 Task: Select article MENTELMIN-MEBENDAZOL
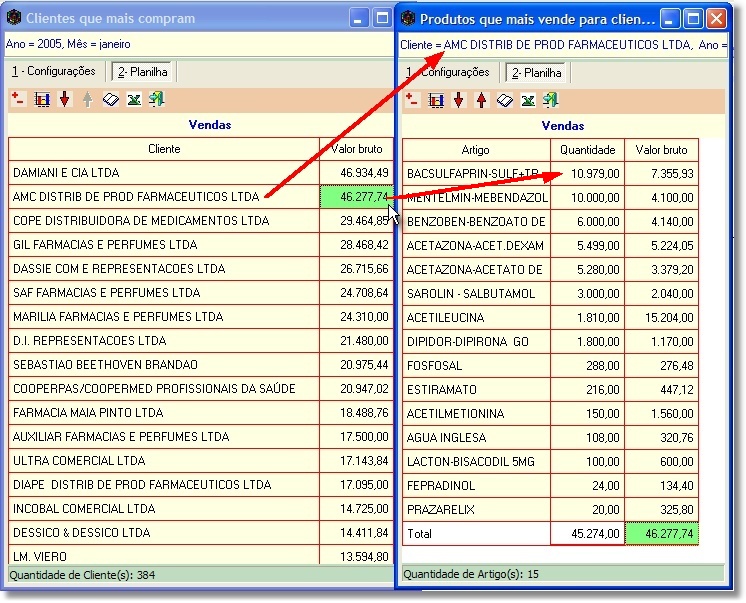pyautogui.click(x=476, y=198)
